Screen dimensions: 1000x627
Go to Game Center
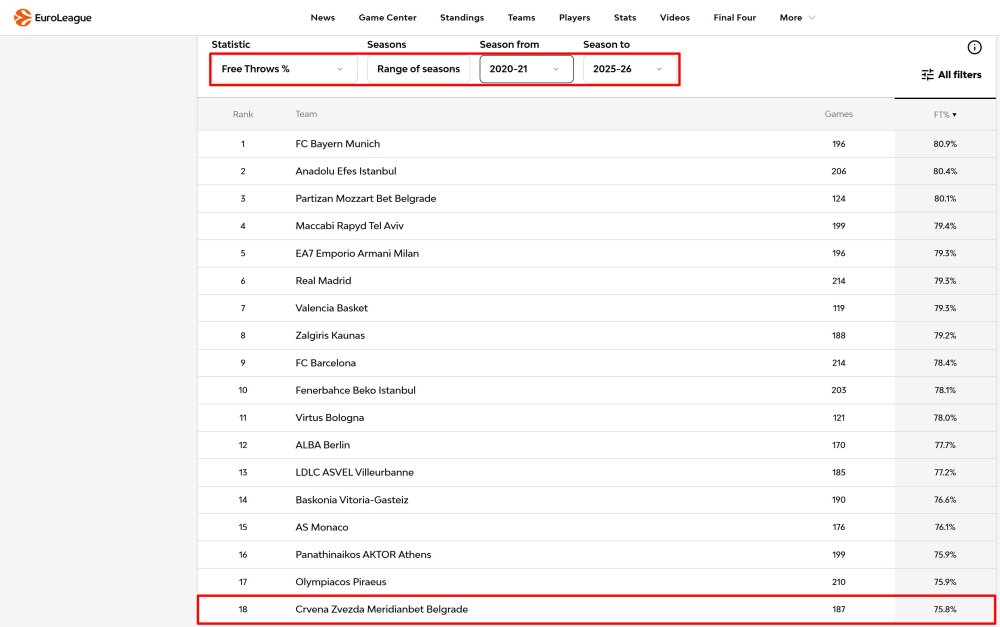click(387, 17)
